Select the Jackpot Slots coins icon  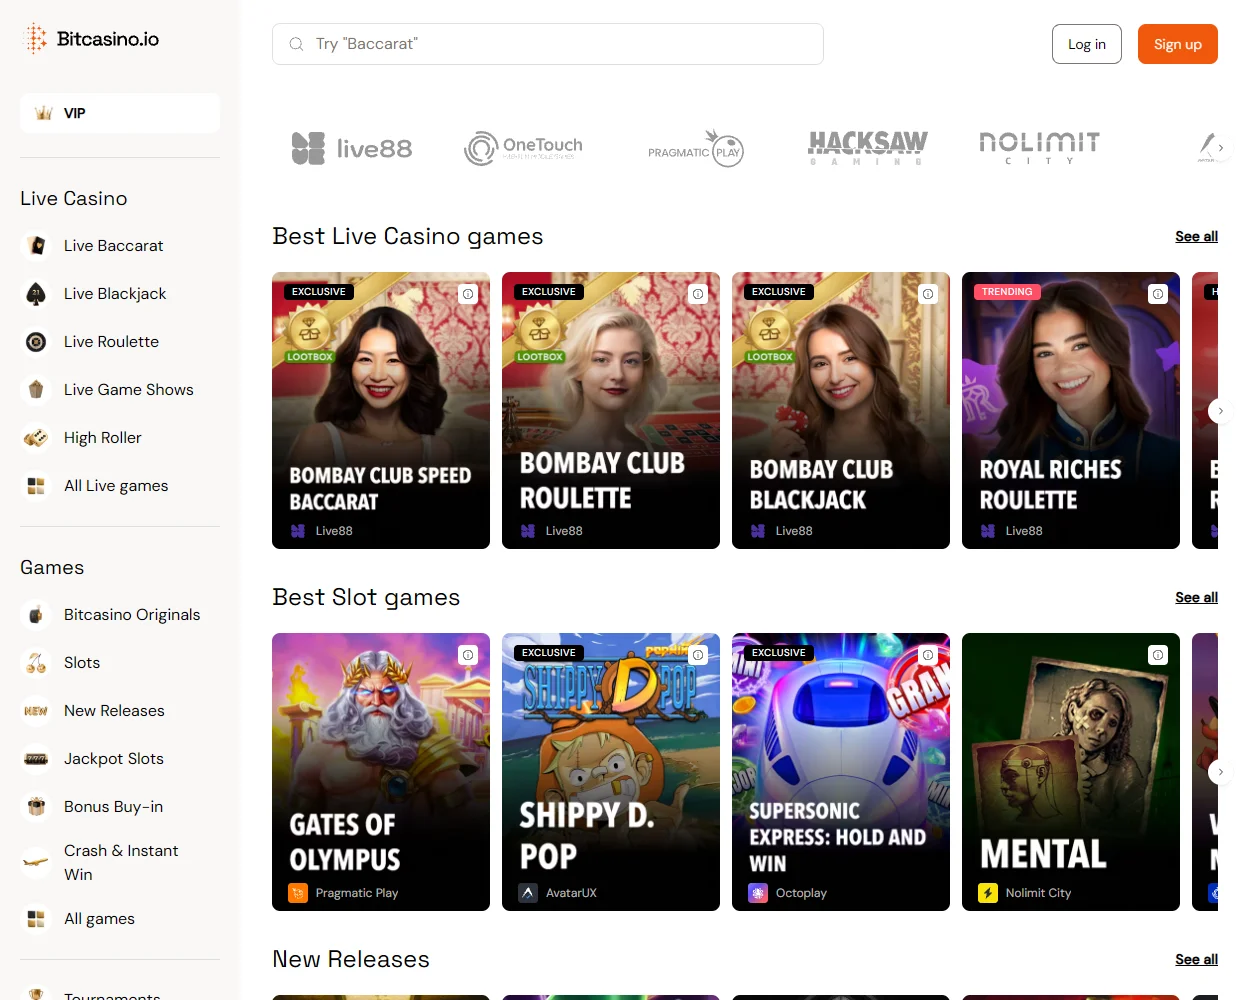[x=36, y=758]
